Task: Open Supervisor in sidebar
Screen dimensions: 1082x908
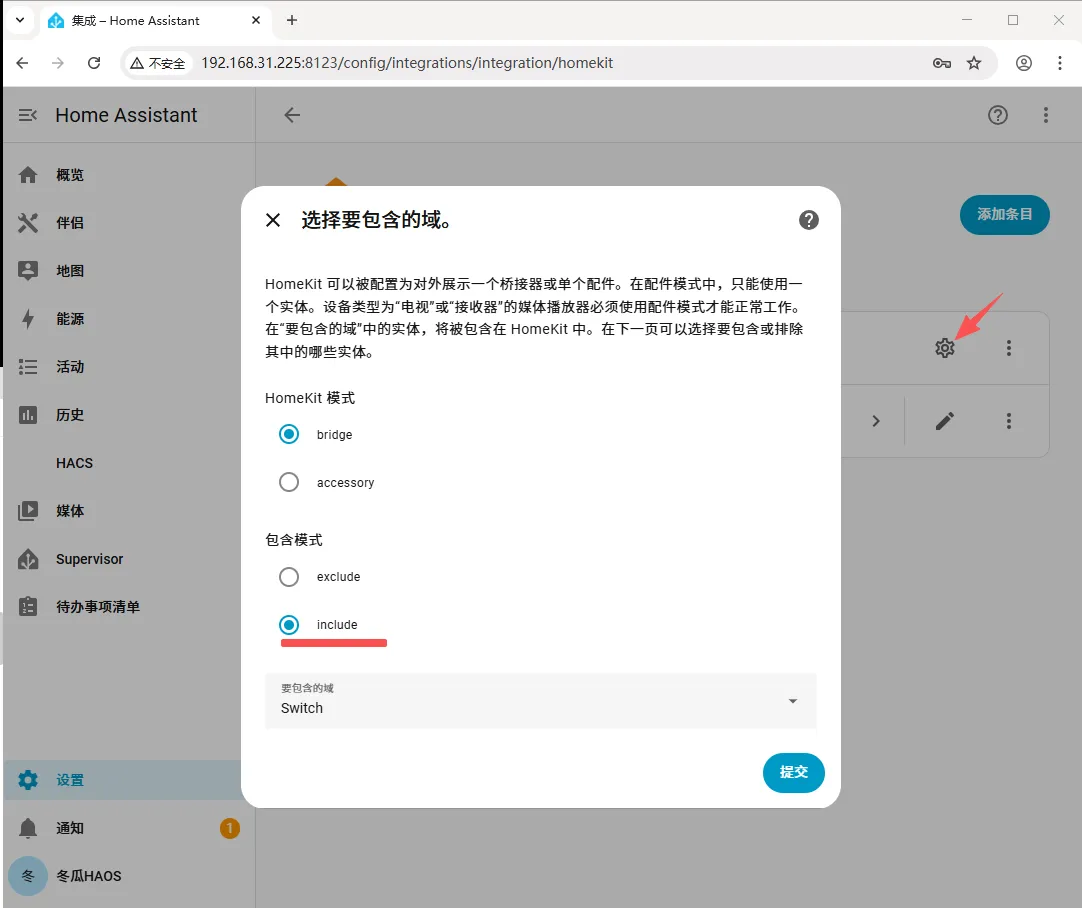Action: pos(128,559)
